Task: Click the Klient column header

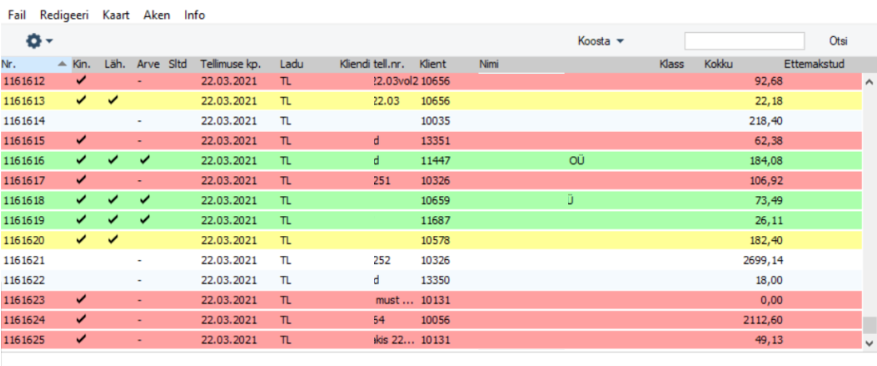Action: tap(433, 64)
